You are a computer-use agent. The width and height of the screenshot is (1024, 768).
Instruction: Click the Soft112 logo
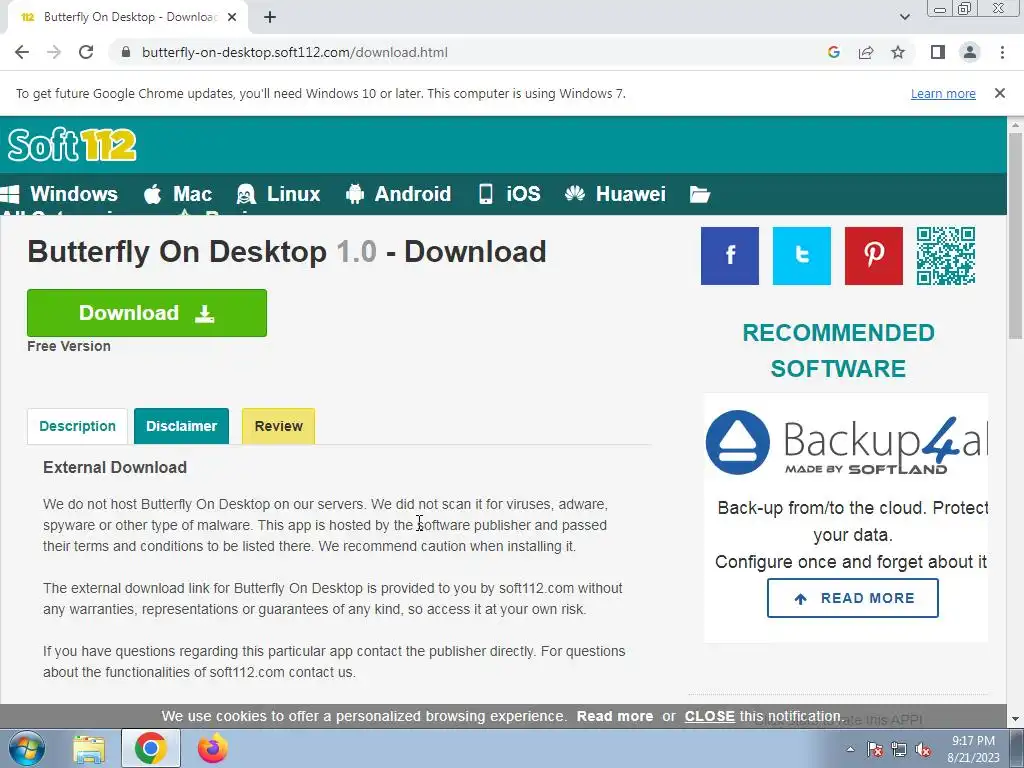pos(72,145)
